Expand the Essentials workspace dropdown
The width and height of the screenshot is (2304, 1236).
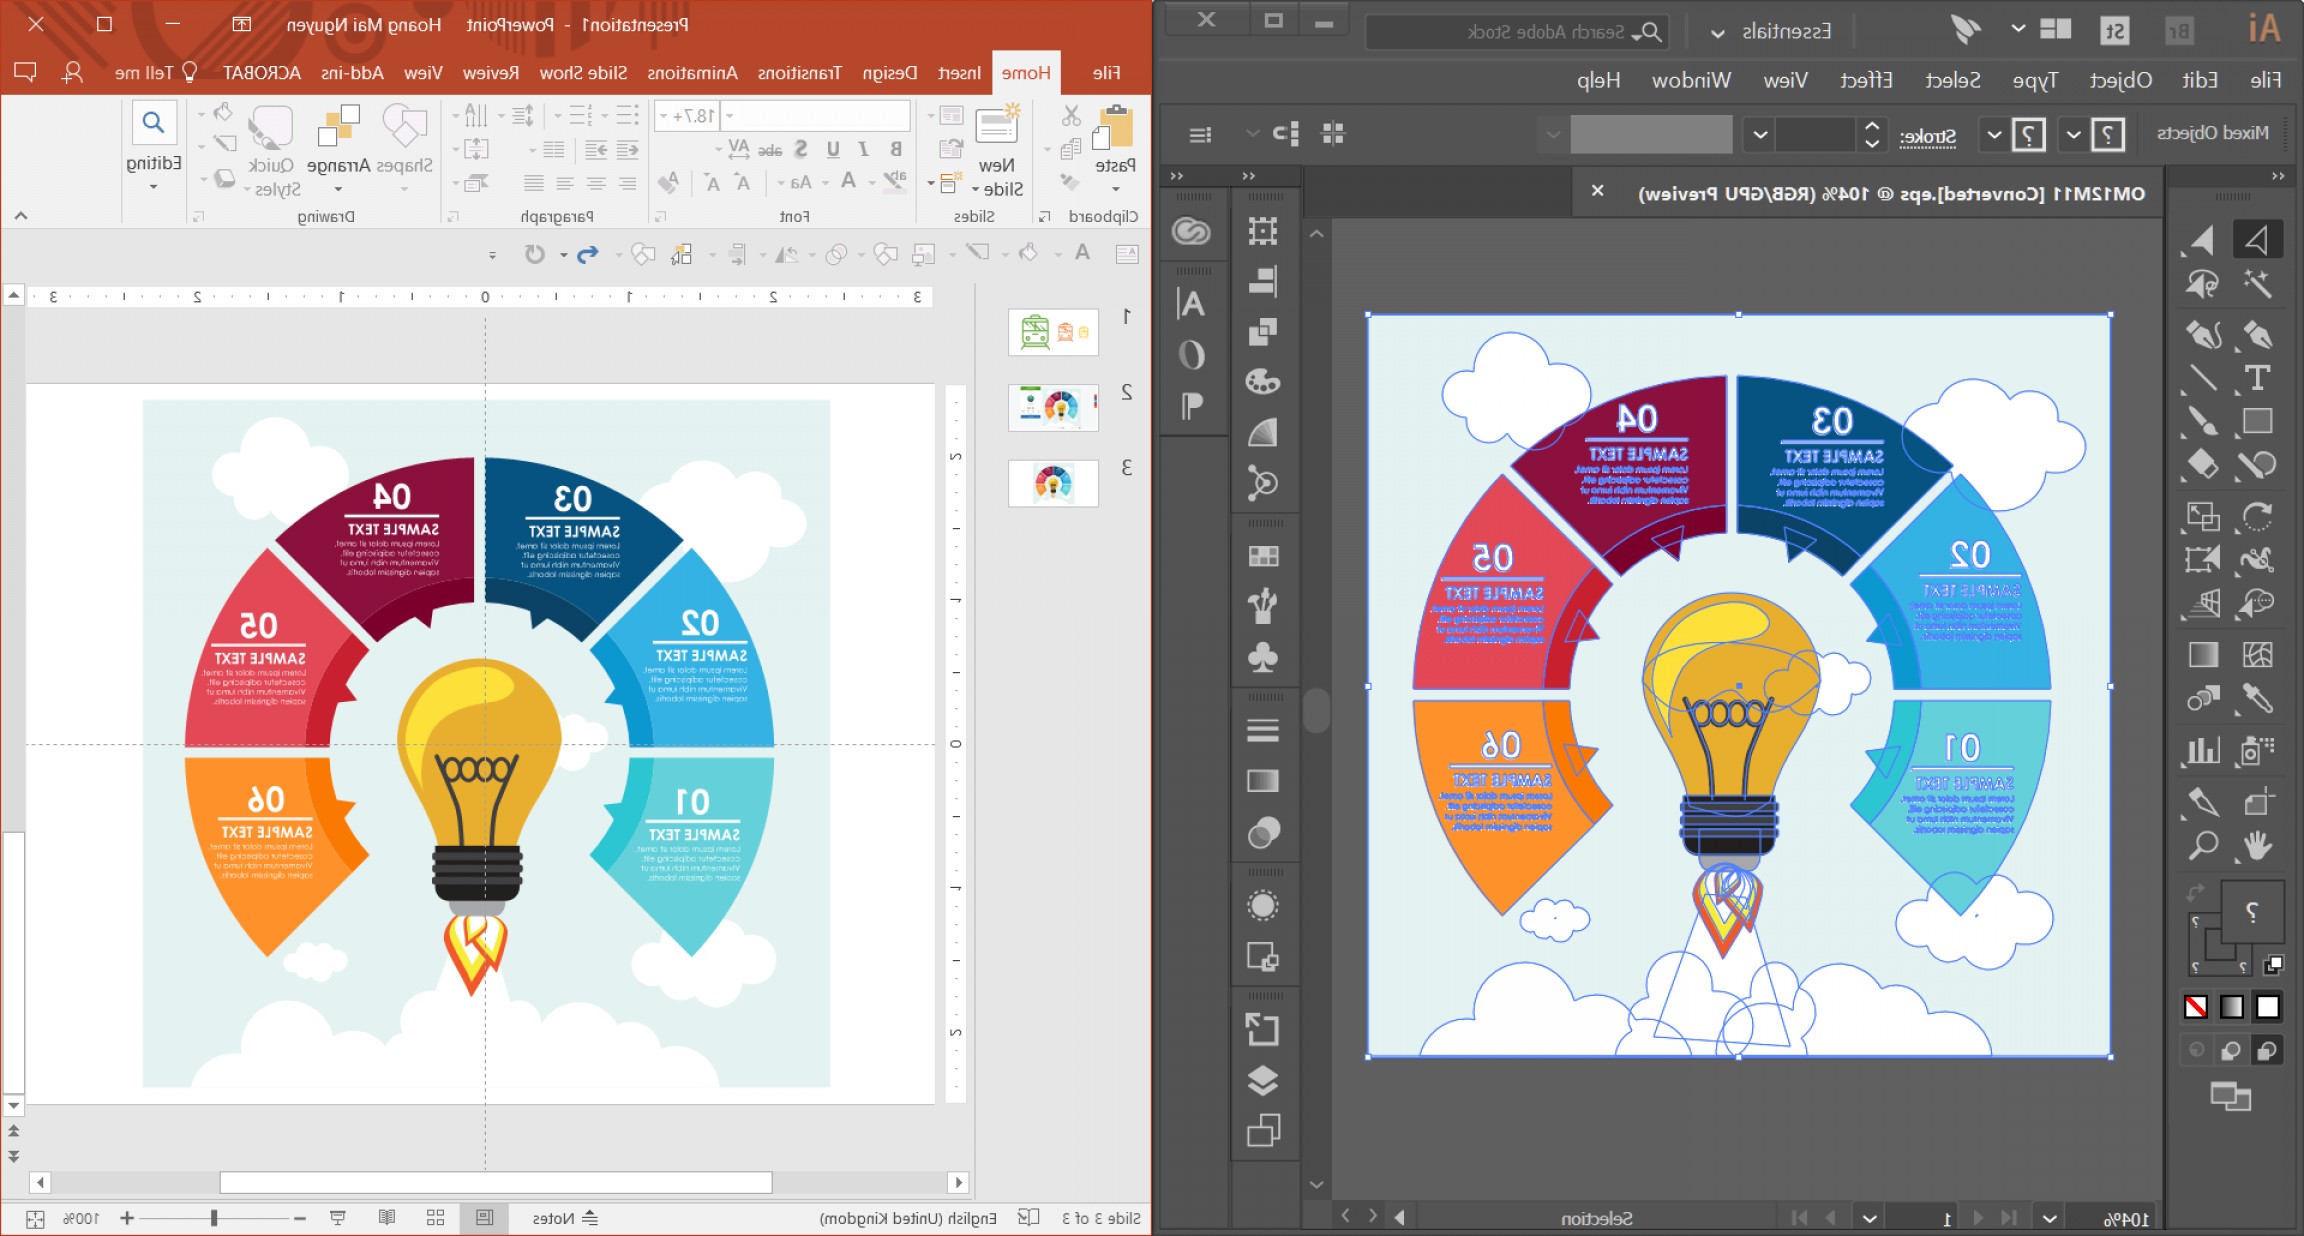coord(1717,33)
